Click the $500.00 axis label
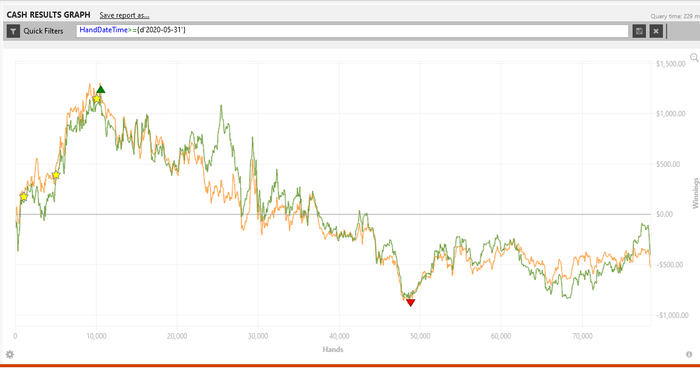This screenshot has width=700, height=391. [668, 164]
